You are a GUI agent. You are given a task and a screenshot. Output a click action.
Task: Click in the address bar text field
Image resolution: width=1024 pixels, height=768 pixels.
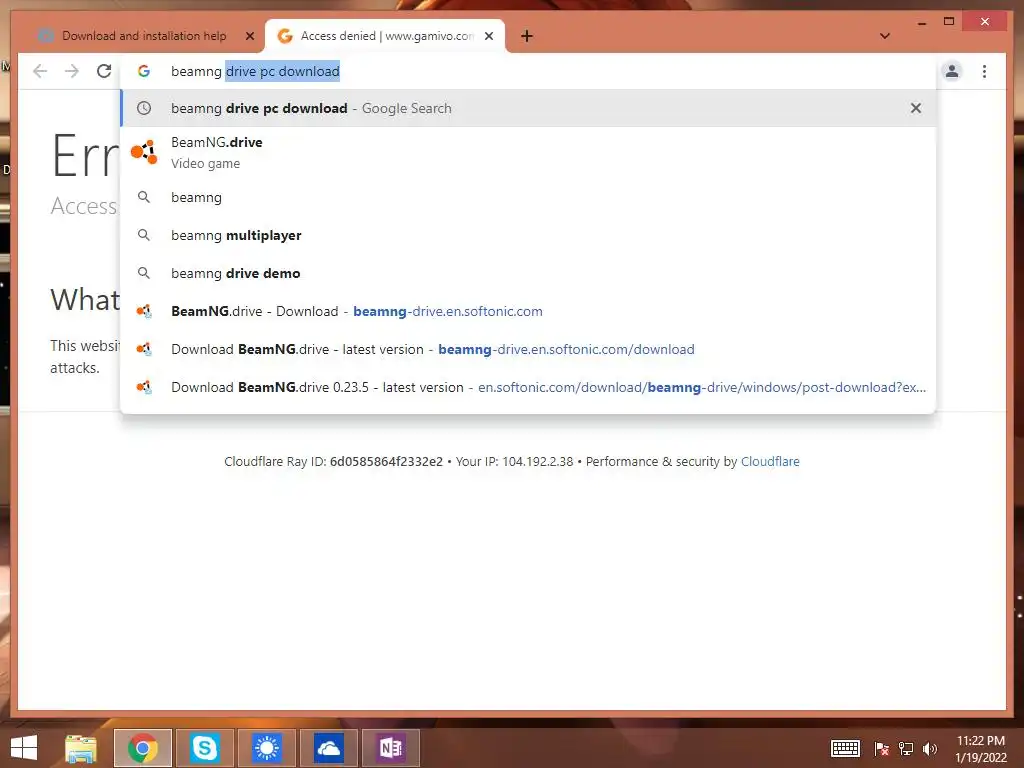[529, 71]
